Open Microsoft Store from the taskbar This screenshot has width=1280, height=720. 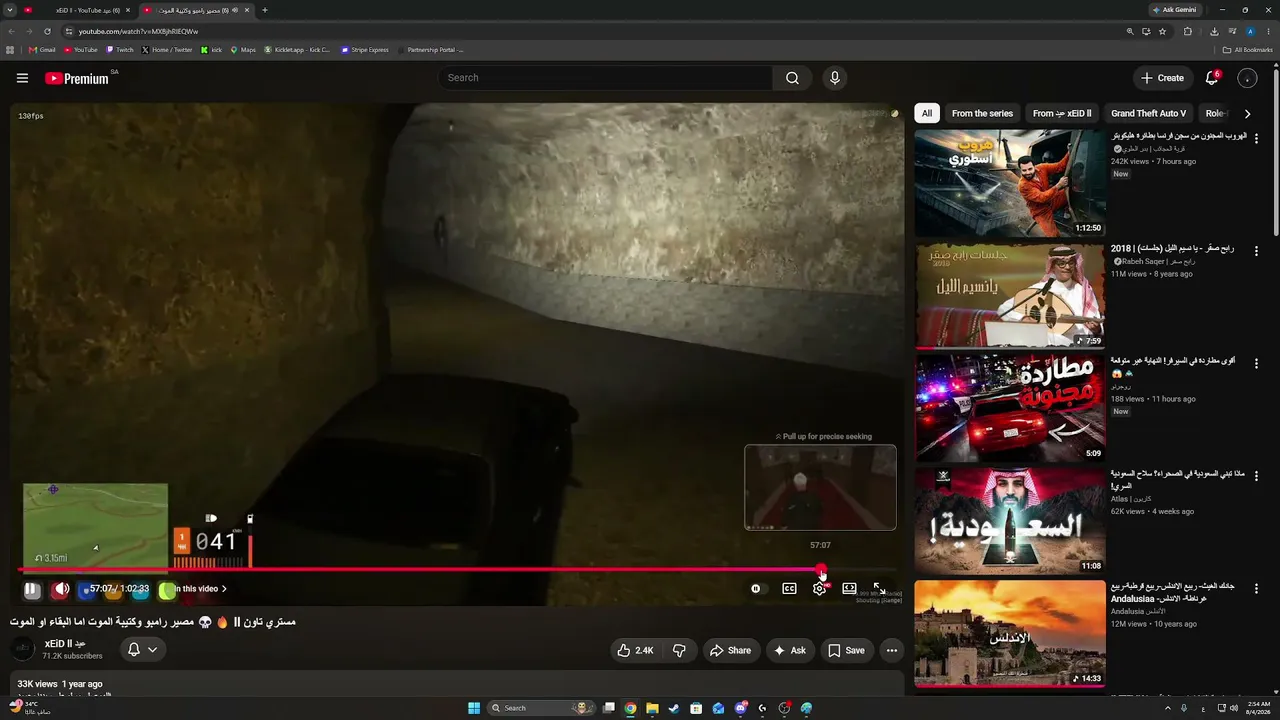tap(696, 708)
